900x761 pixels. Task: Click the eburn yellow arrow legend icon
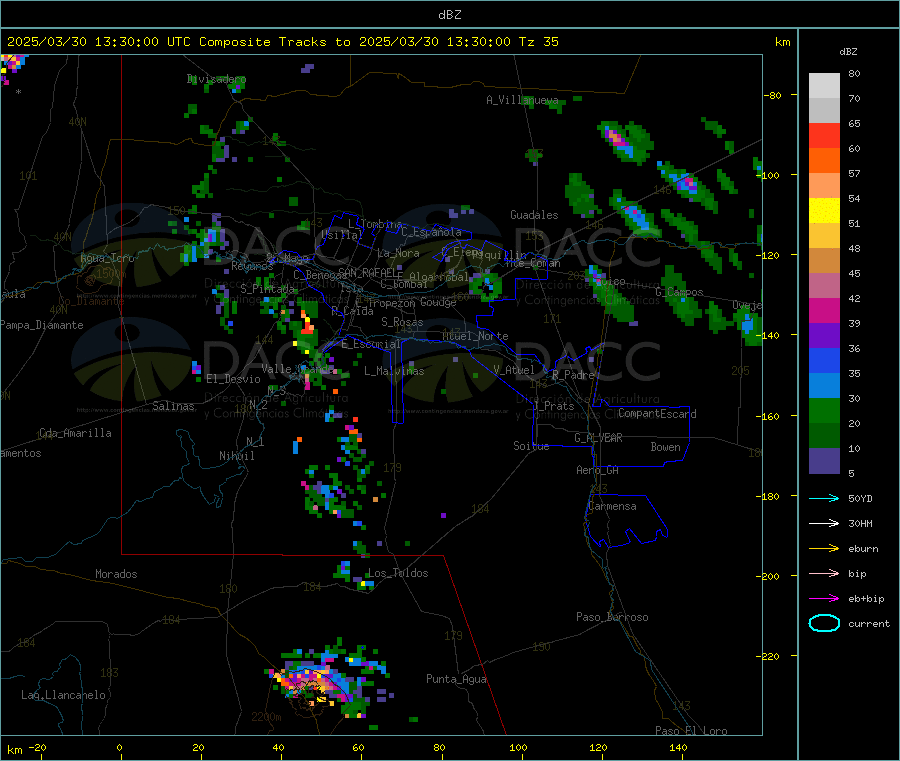coord(824,548)
